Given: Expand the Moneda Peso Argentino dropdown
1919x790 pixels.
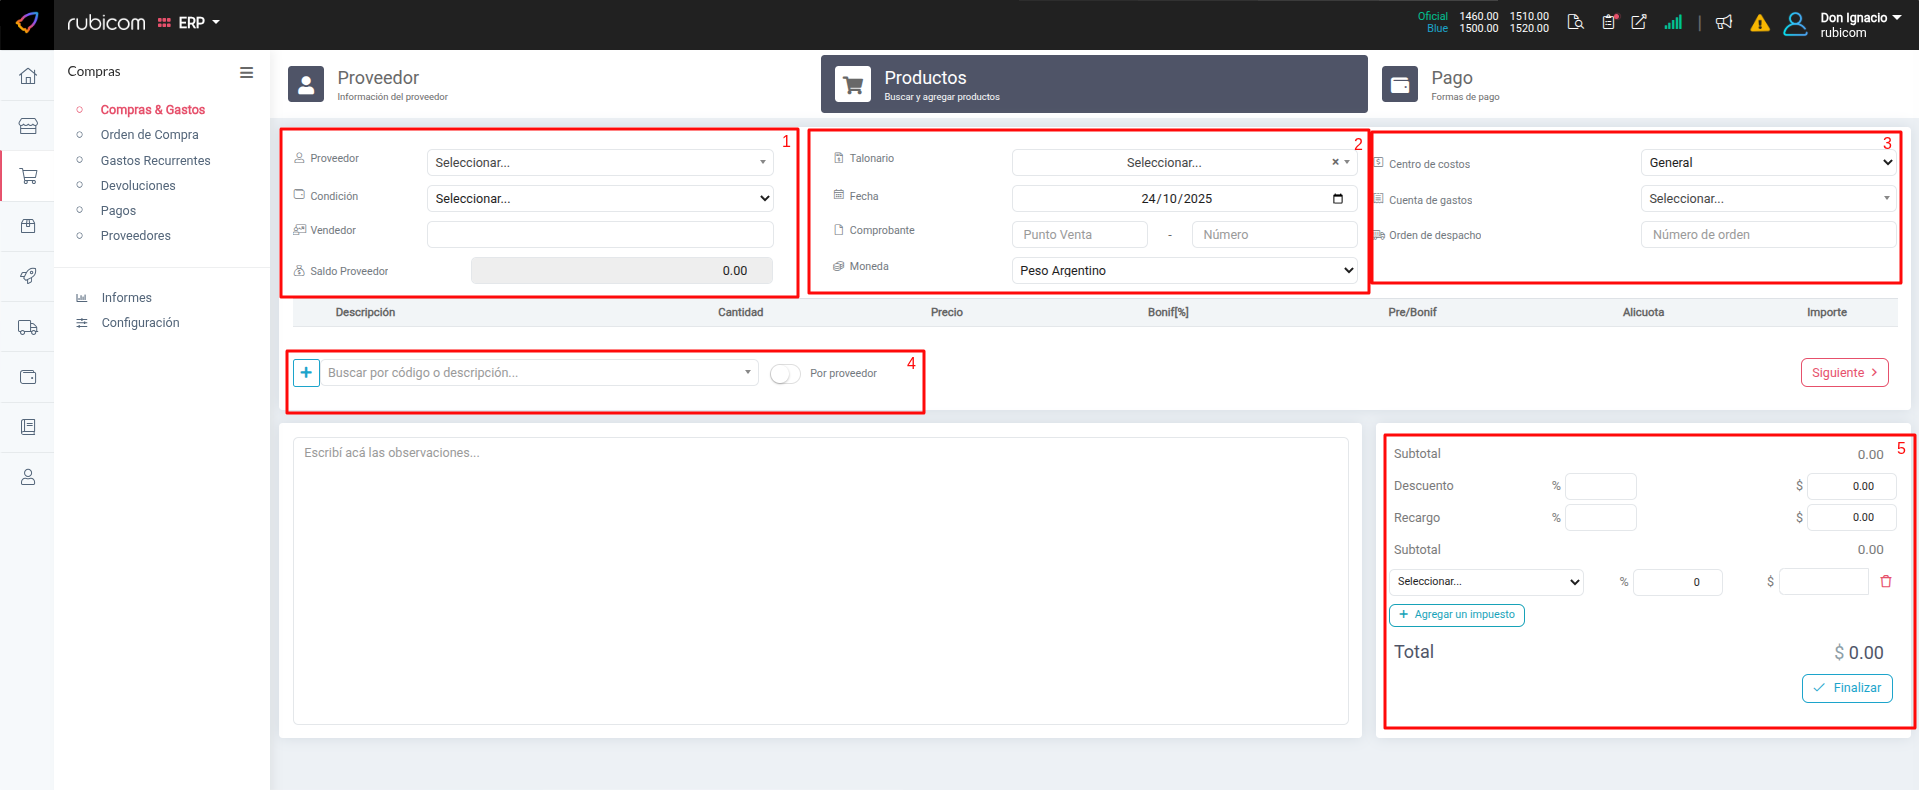Looking at the screenshot, I should pyautogui.click(x=1184, y=271).
